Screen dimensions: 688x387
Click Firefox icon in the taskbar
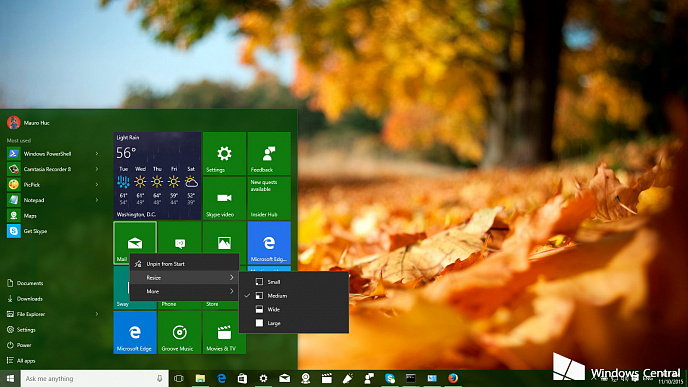point(453,378)
